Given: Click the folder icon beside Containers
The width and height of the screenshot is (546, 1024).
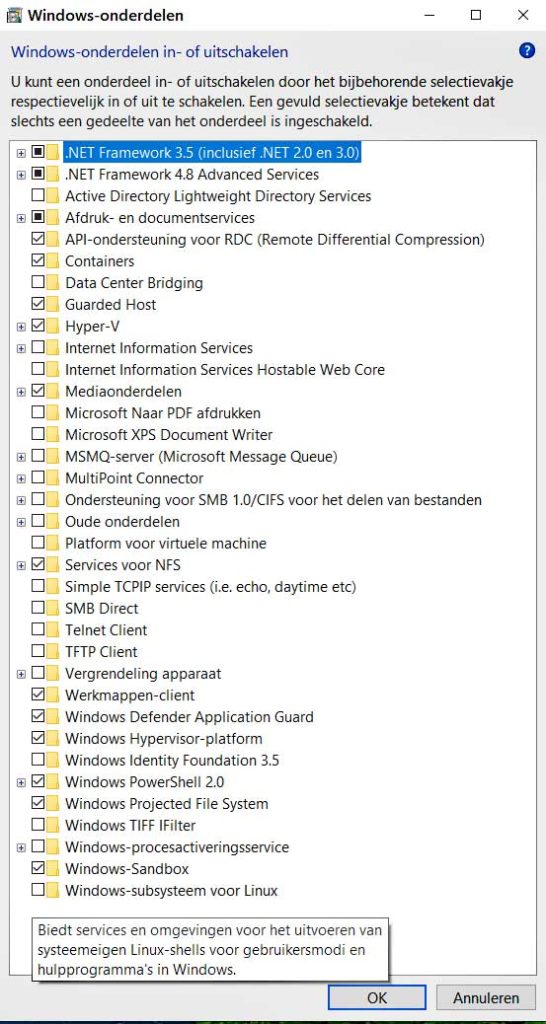Looking at the screenshot, I should (53, 261).
